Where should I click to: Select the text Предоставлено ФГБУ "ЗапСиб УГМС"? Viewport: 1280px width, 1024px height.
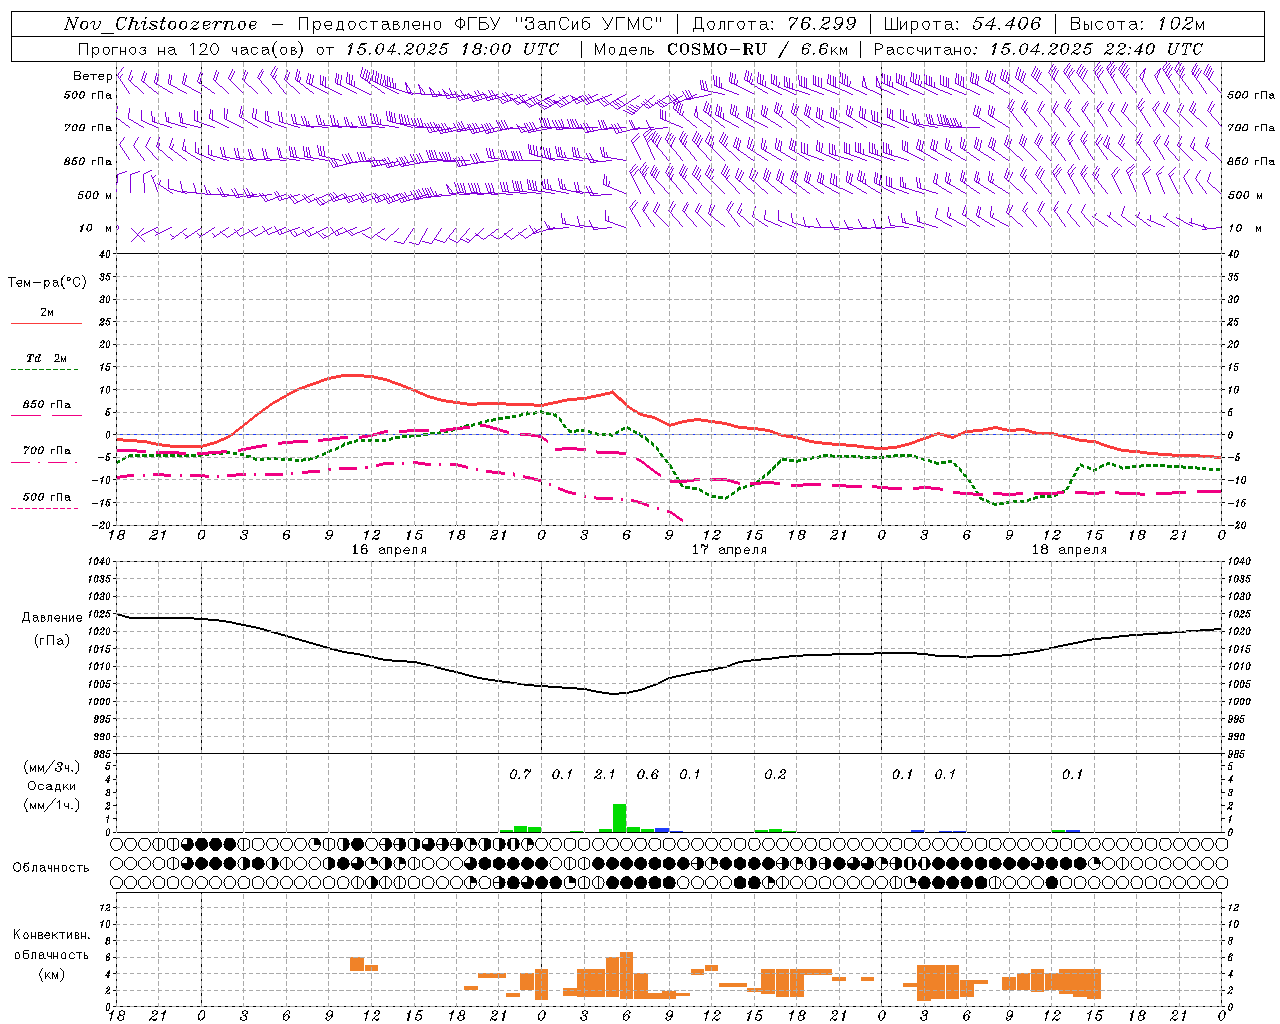click(481, 24)
